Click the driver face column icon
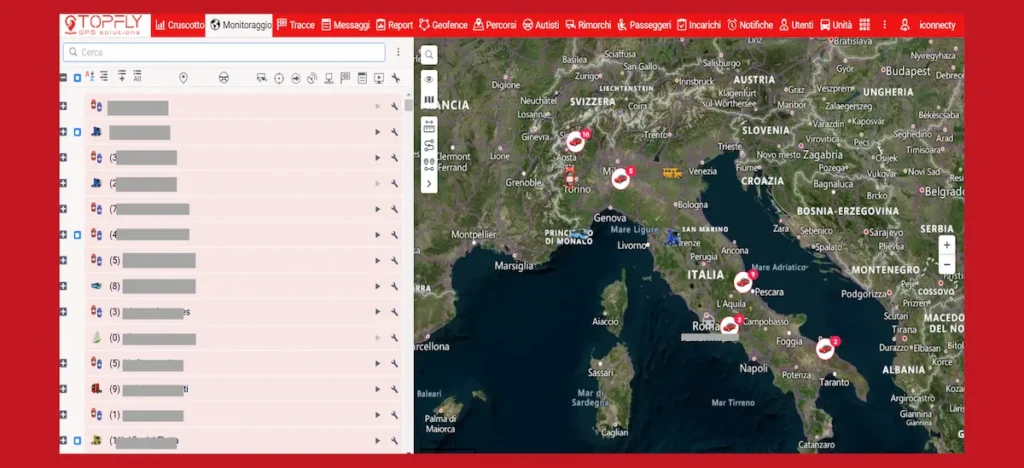The height and width of the screenshot is (468, 1024). pyautogui.click(x=223, y=78)
